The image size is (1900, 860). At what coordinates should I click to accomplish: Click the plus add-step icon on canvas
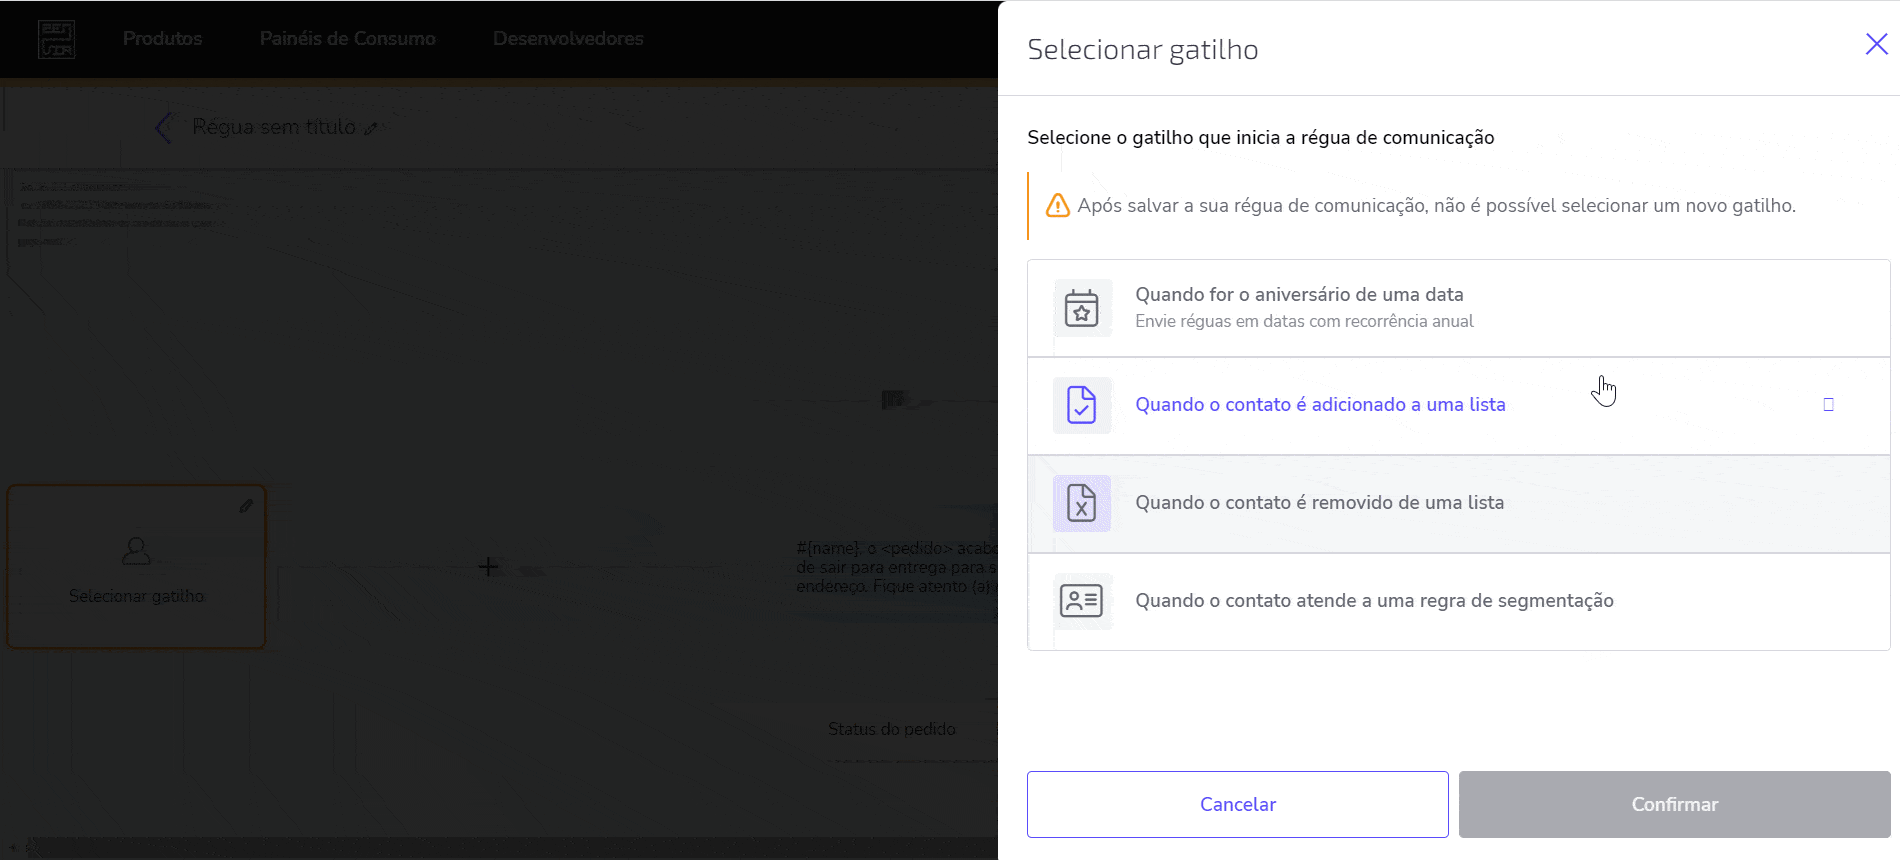[488, 567]
